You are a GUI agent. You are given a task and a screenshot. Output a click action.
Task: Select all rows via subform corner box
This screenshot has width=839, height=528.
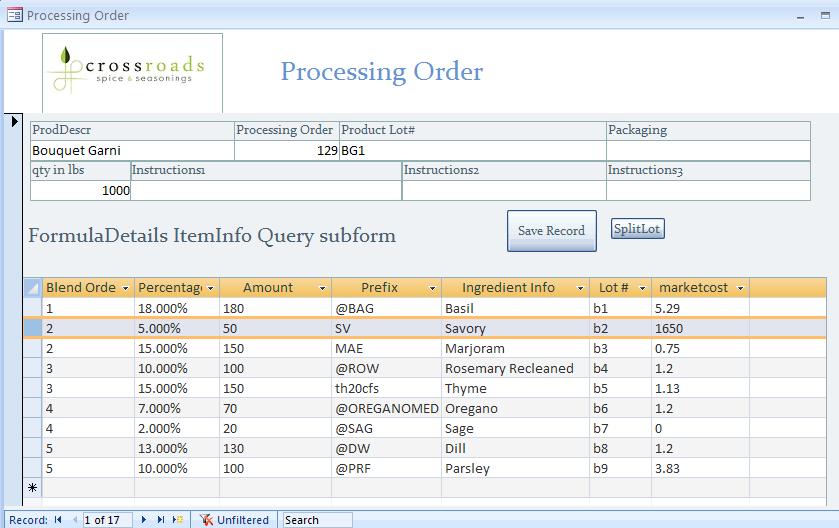(32, 288)
